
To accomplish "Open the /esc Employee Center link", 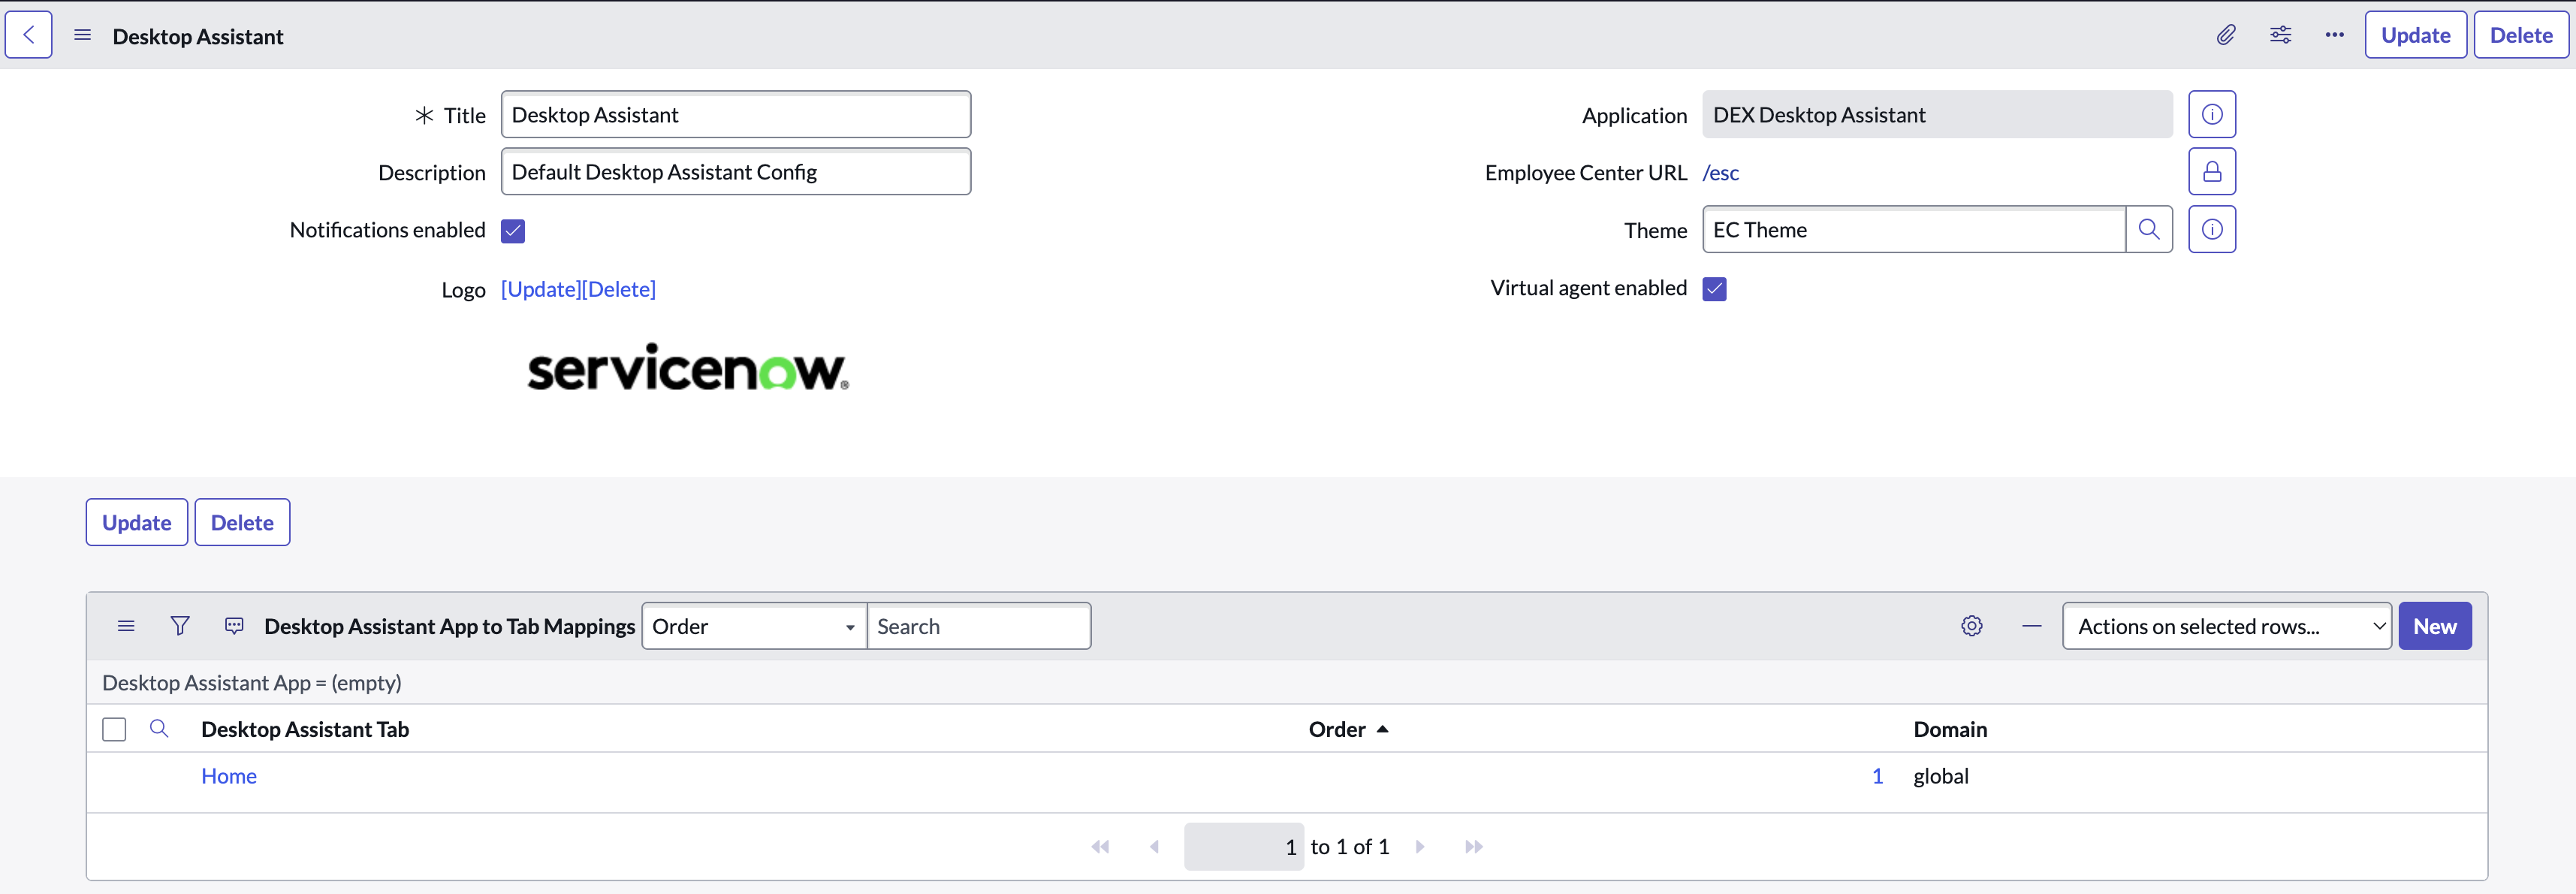I will 1720,172.
